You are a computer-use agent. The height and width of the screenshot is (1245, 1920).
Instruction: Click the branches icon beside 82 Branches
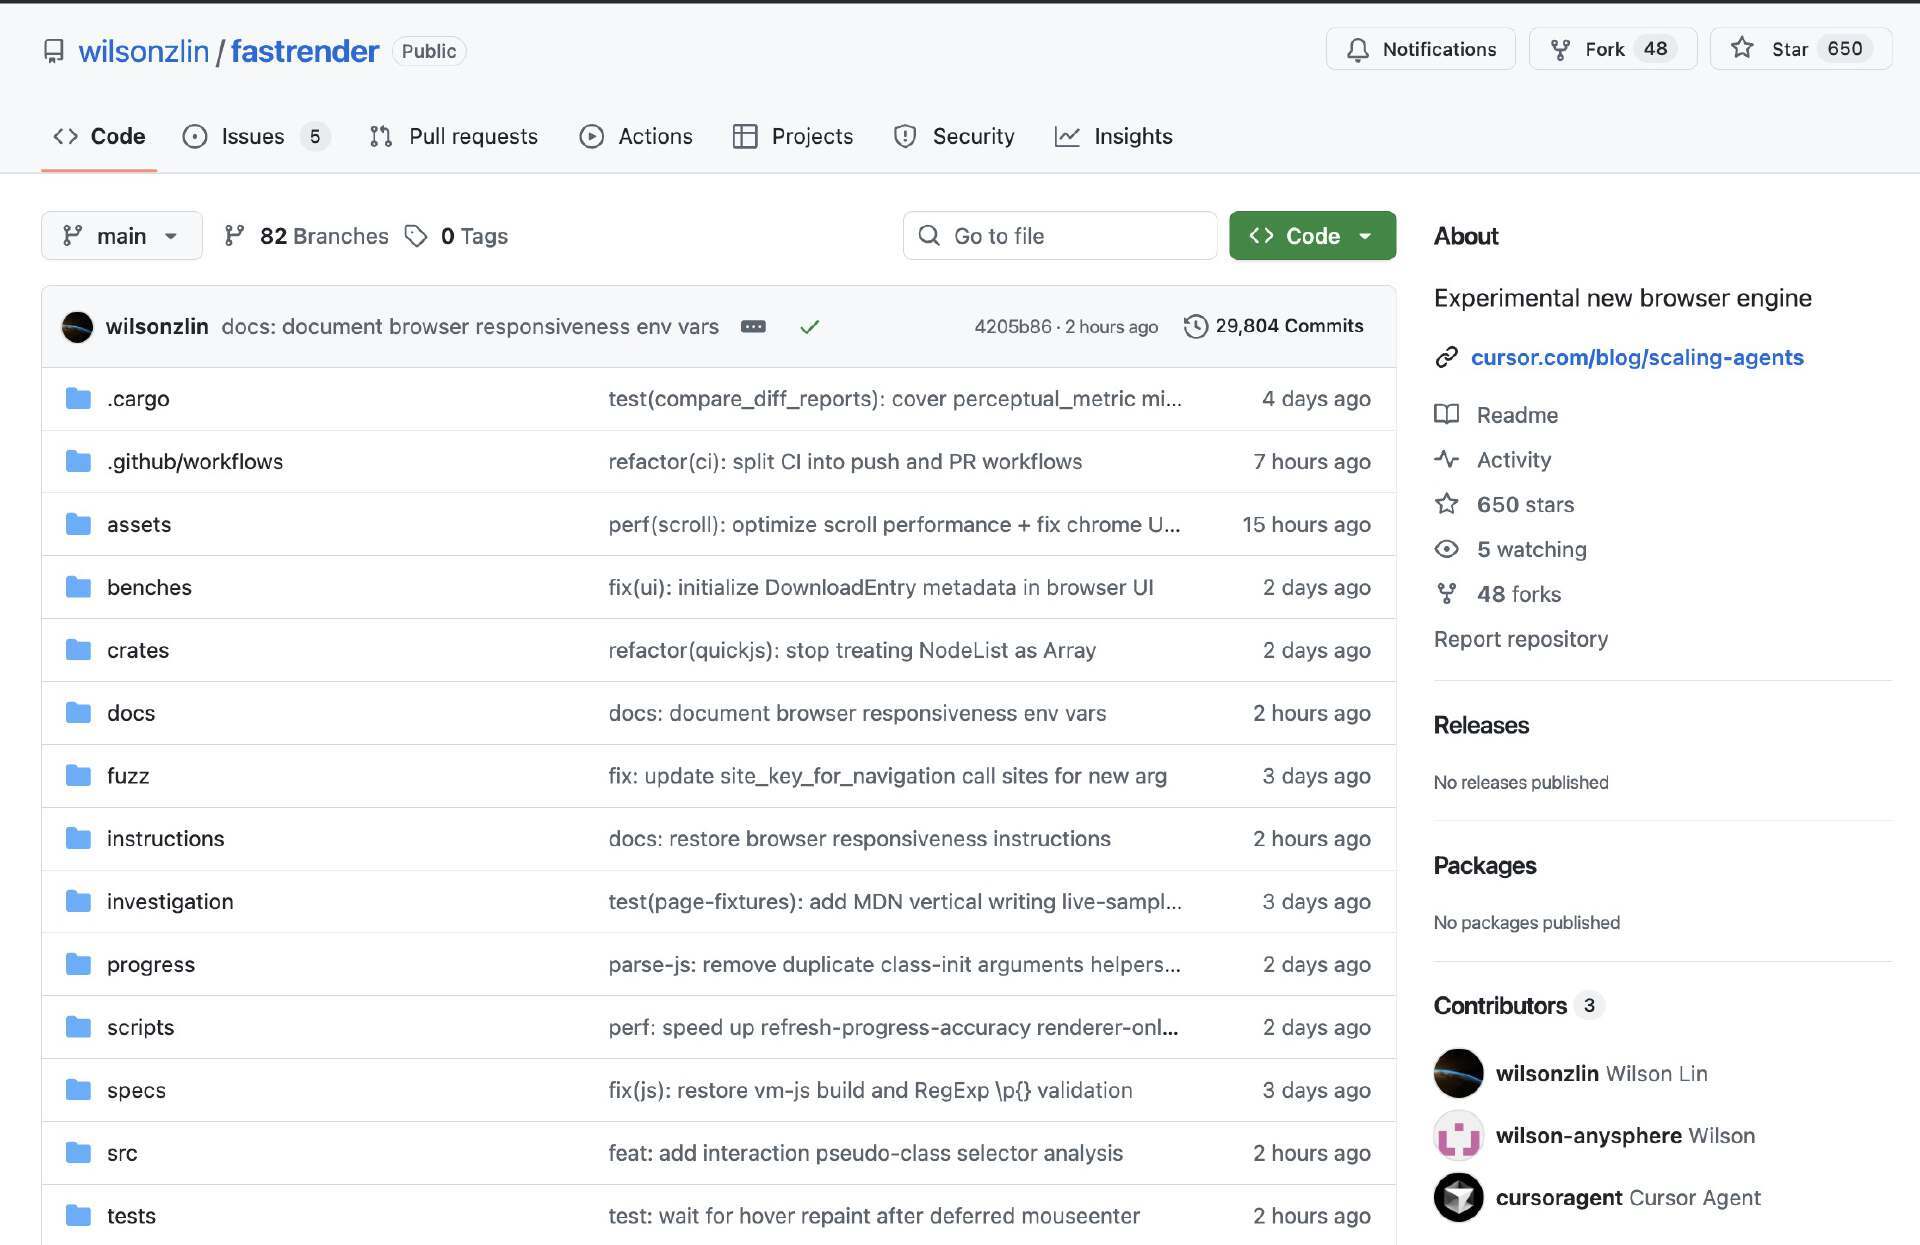(x=234, y=236)
